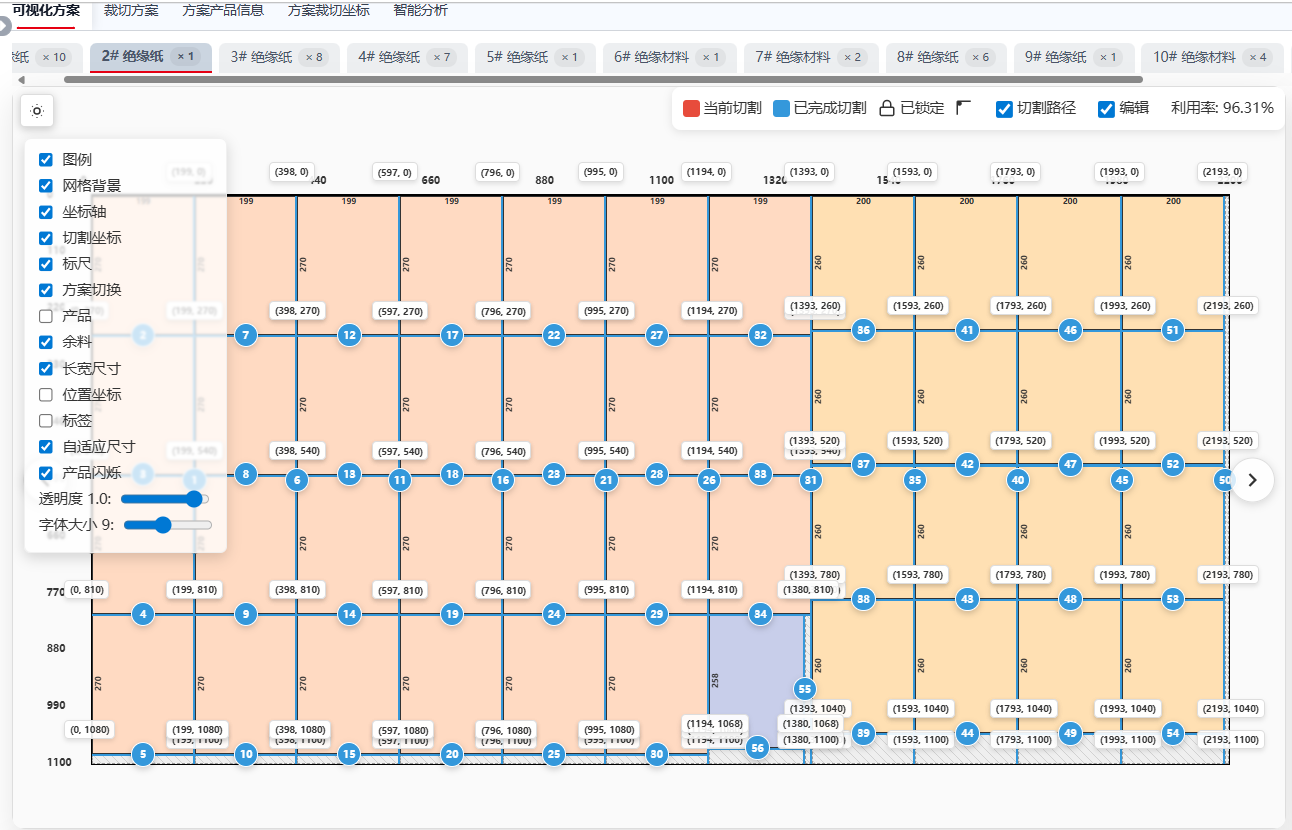Click the display settings gear icon
1292x830 pixels.
point(37,111)
